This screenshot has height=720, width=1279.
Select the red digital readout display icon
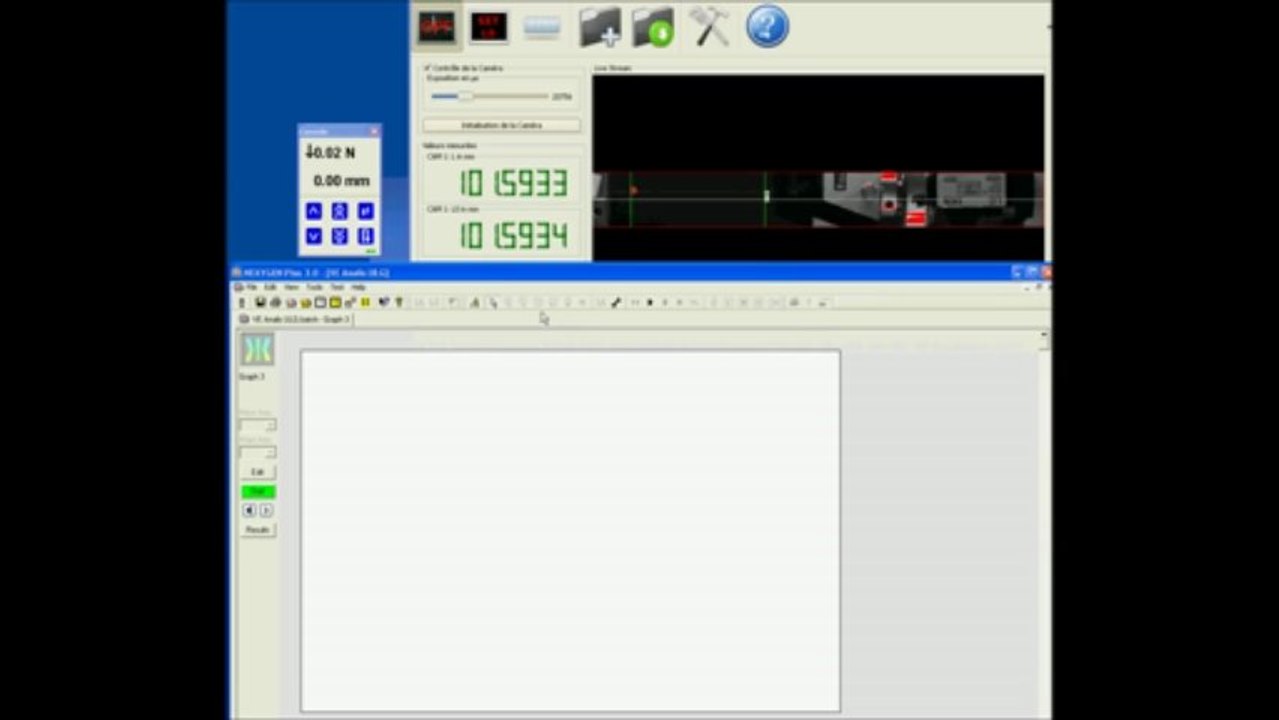tap(489, 27)
